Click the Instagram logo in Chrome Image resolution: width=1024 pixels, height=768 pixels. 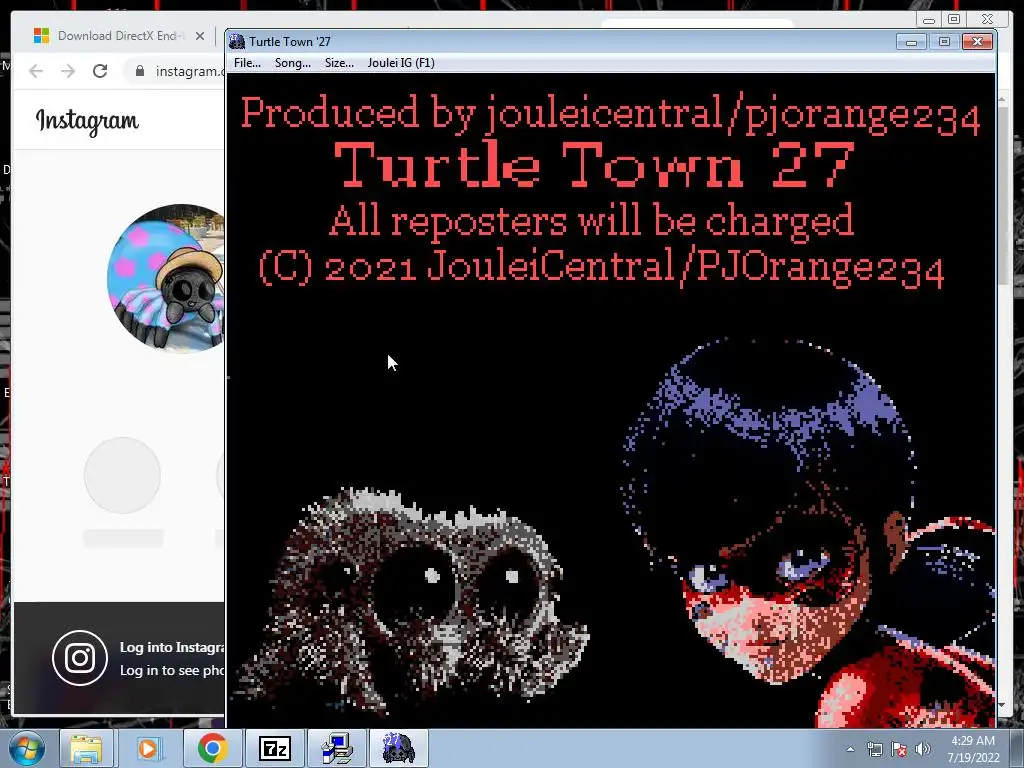click(x=87, y=121)
